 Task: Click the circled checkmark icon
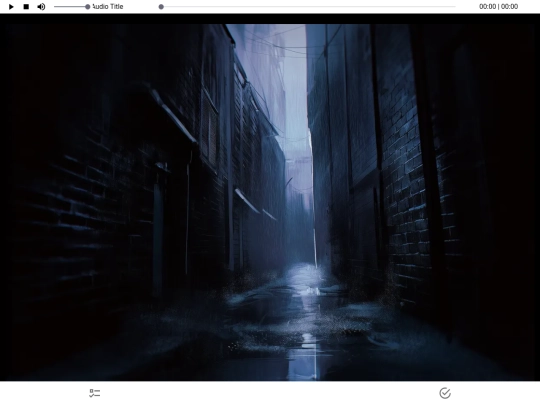click(x=445, y=393)
